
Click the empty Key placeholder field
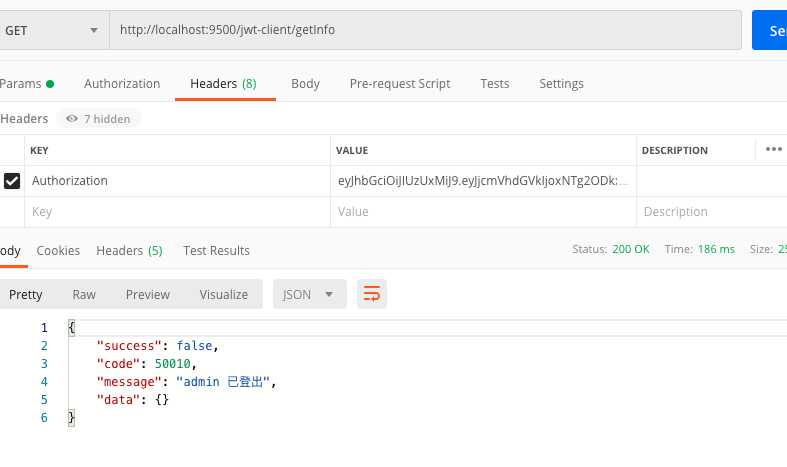tap(178, 212)
